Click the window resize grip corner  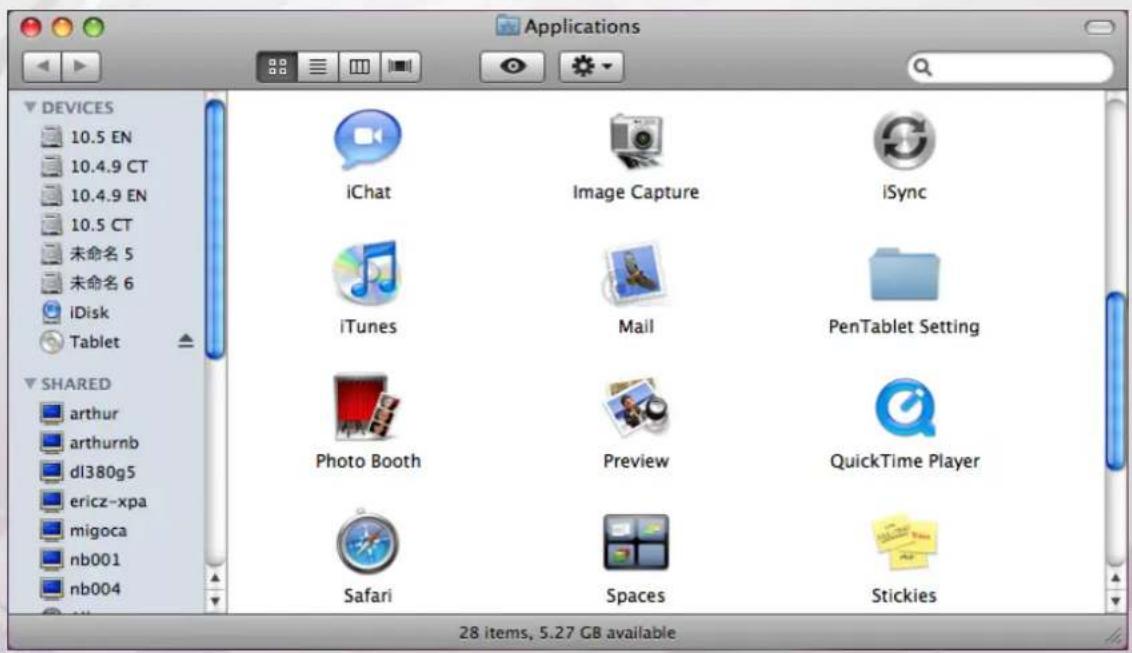pyautogui.click(x=1113, y=636)
